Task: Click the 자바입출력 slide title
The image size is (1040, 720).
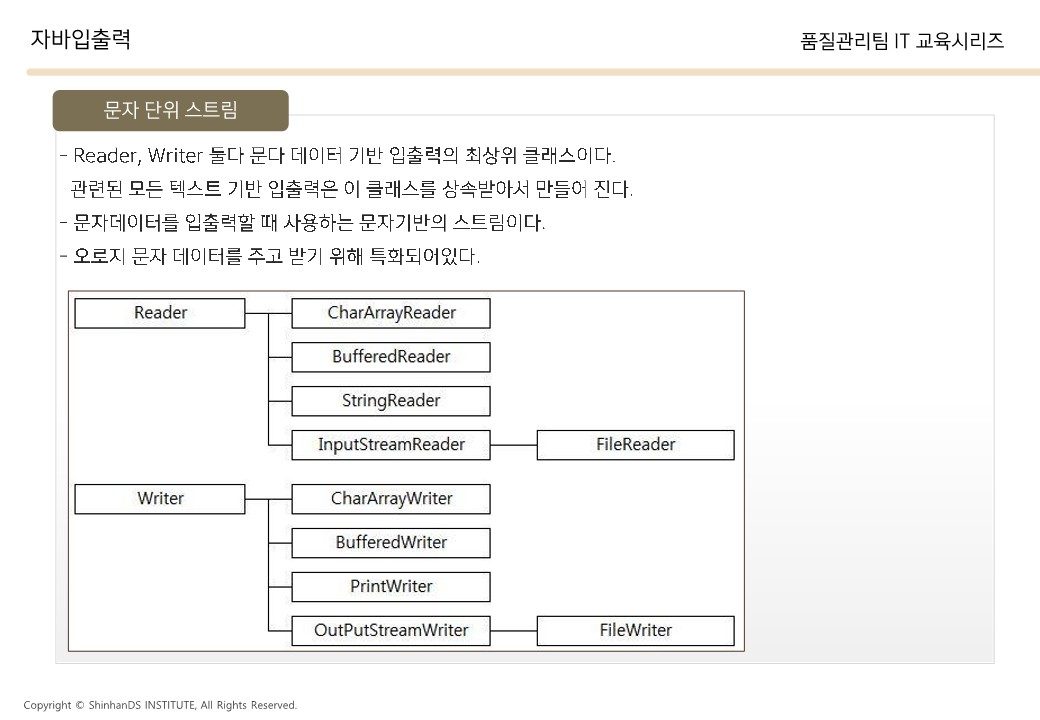Action: coord(80,39)
